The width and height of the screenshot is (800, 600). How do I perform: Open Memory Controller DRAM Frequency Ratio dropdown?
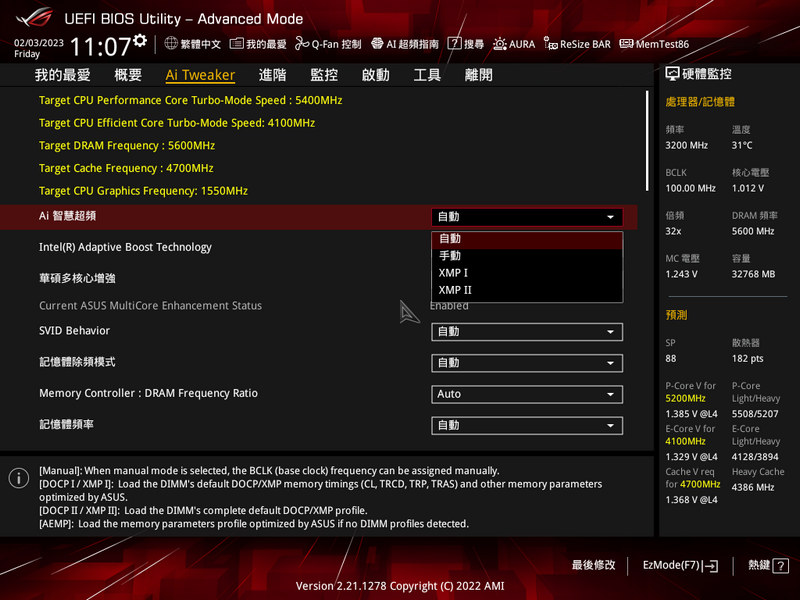[527, 394]
